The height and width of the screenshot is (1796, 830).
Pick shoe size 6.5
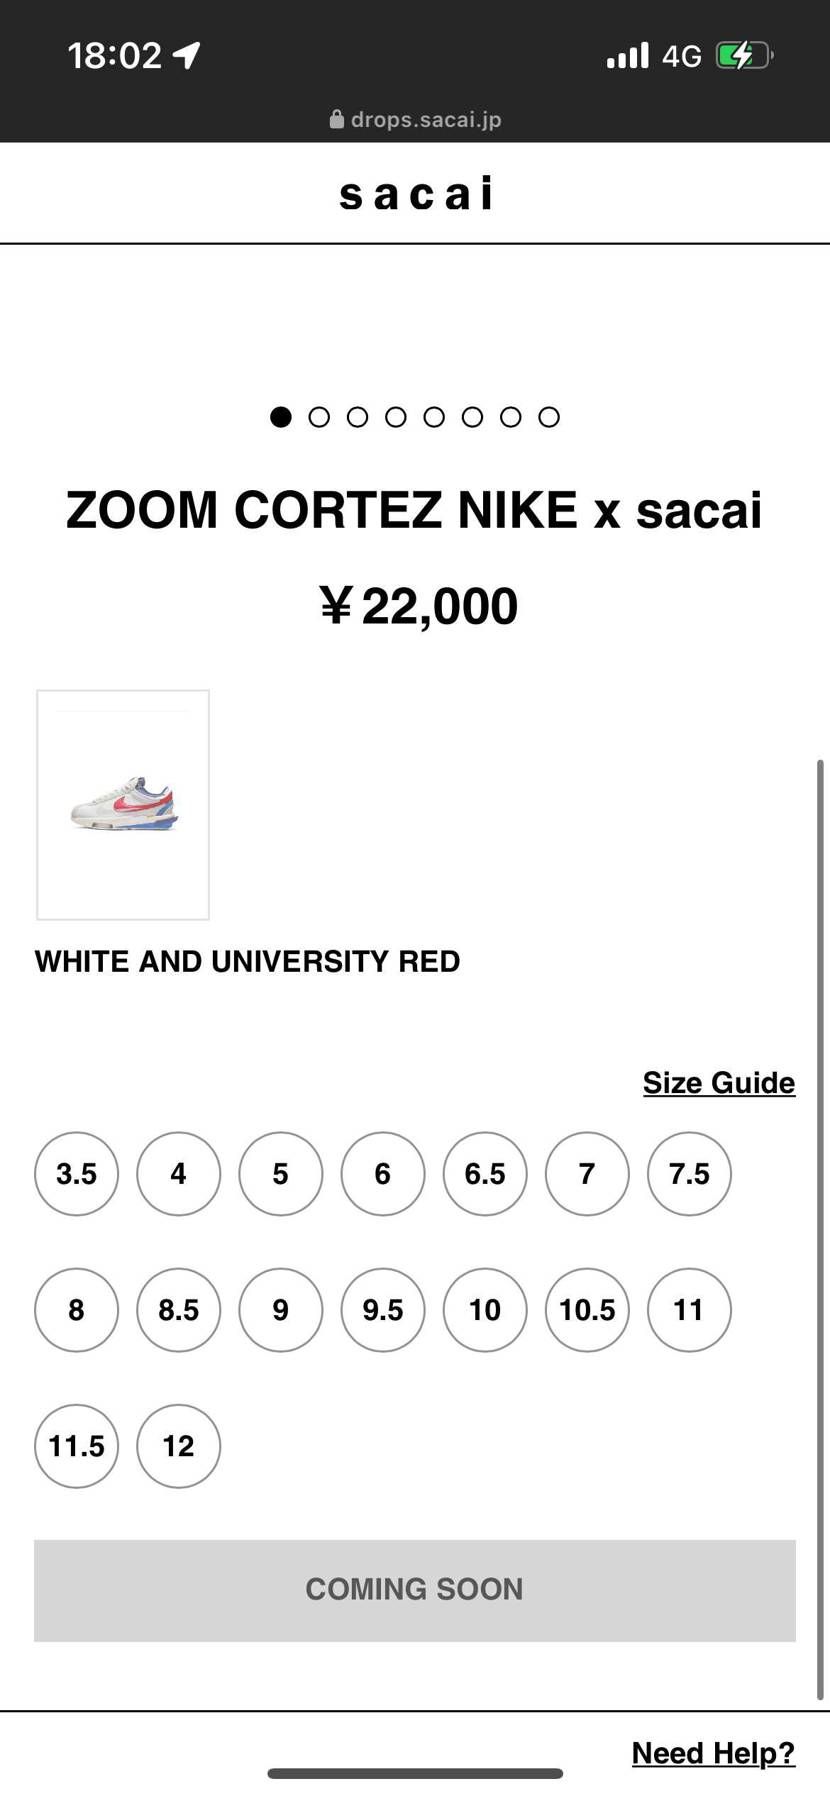485,1174
